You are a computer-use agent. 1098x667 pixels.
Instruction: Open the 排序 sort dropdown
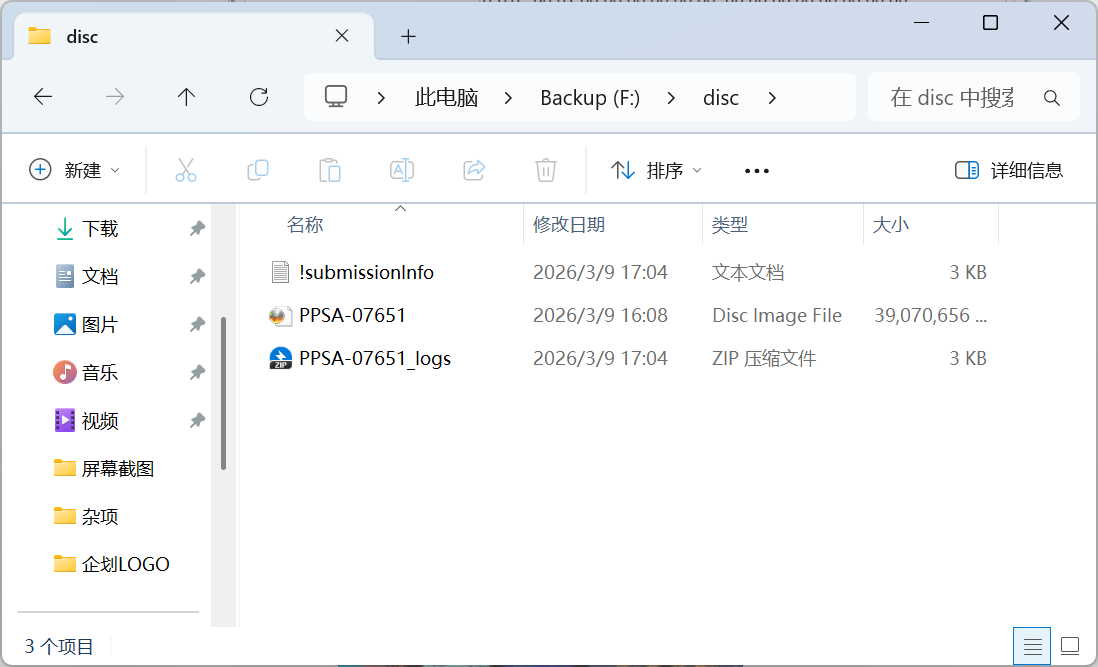tap(656, 170)
